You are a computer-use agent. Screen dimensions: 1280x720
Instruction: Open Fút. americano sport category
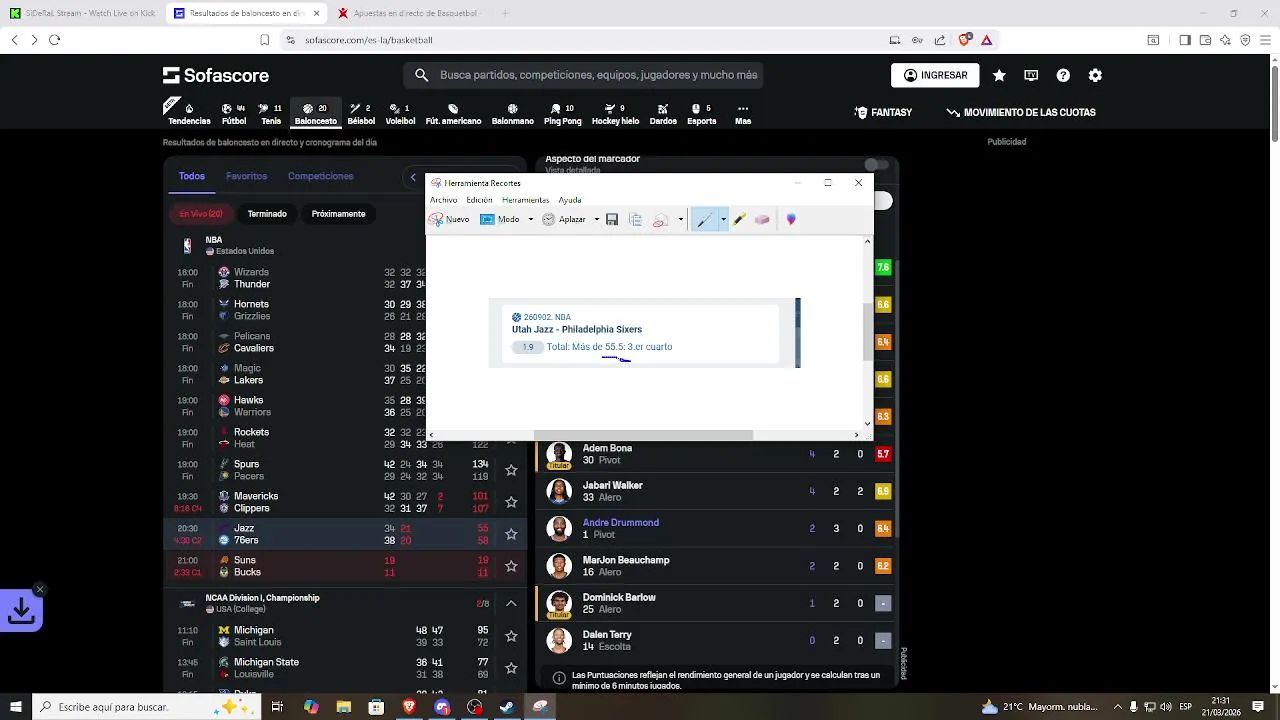click(x=453, y=114)
